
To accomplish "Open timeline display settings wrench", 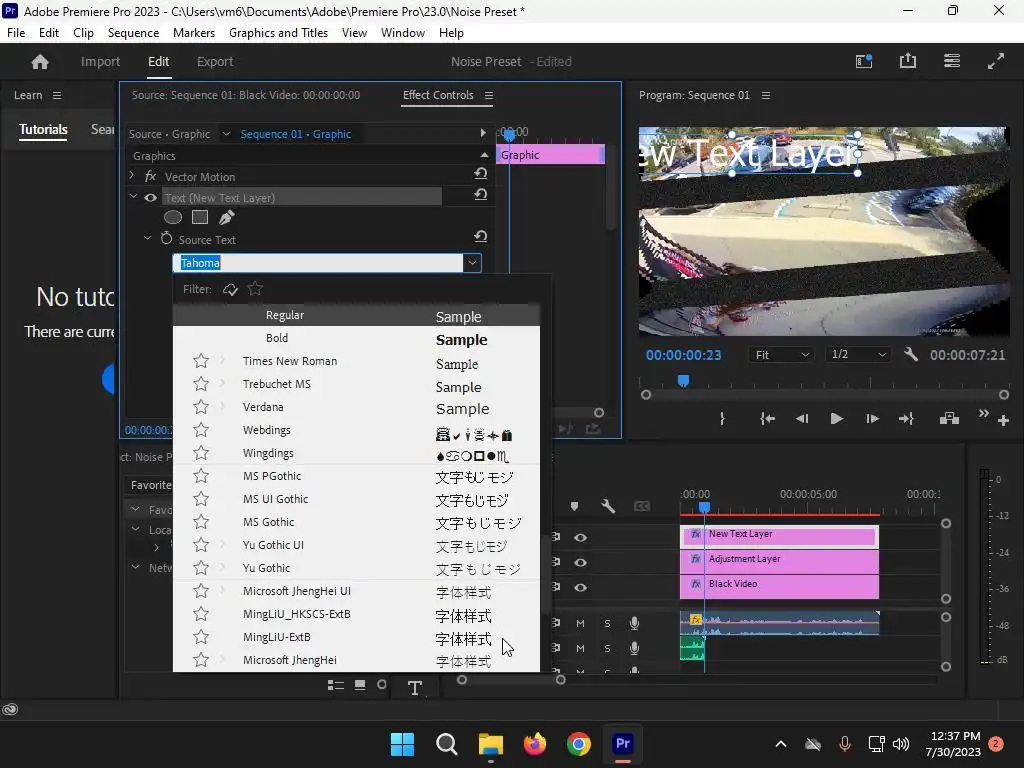I will coord(608,506).
